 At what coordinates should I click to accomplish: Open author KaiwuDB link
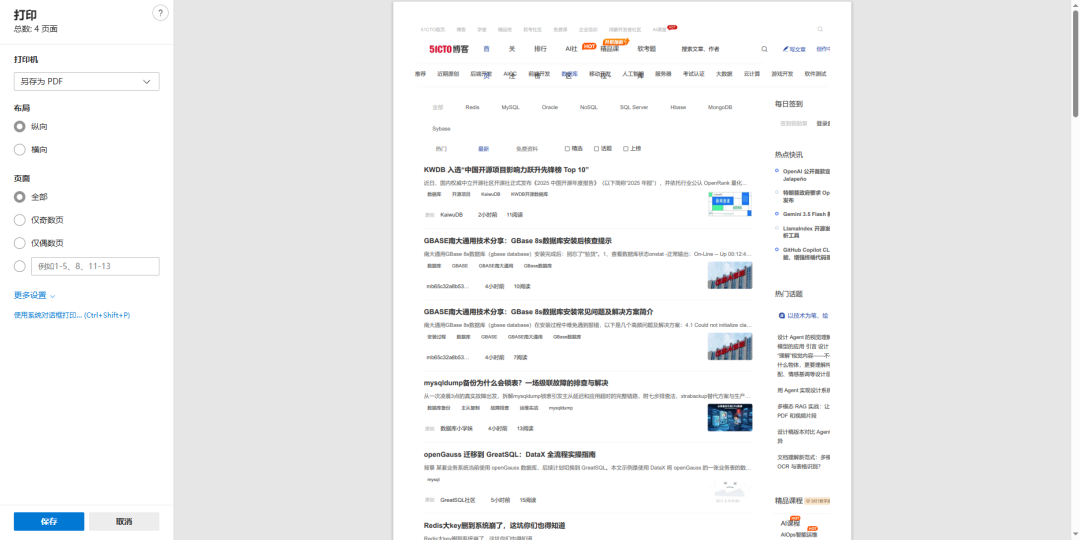click(451, 215)
